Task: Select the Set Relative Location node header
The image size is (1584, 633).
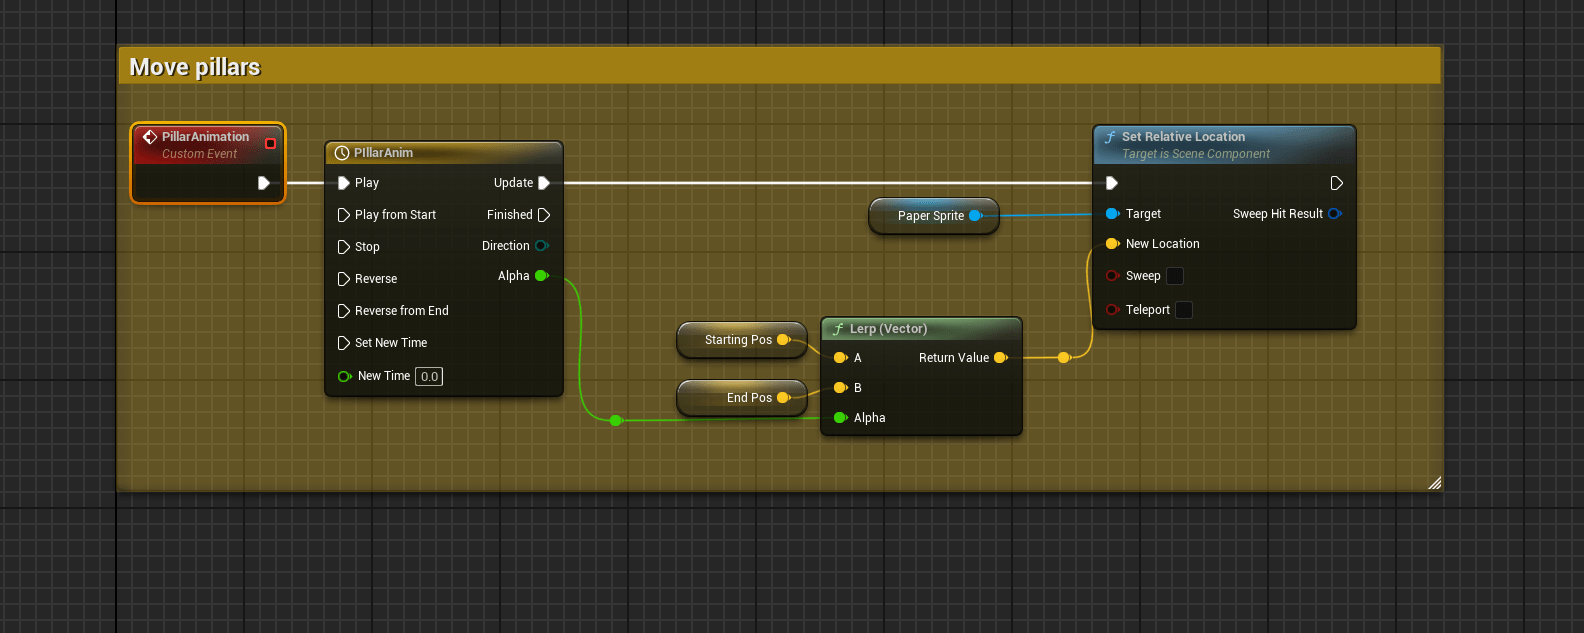Action: (x=1225, y=145)
